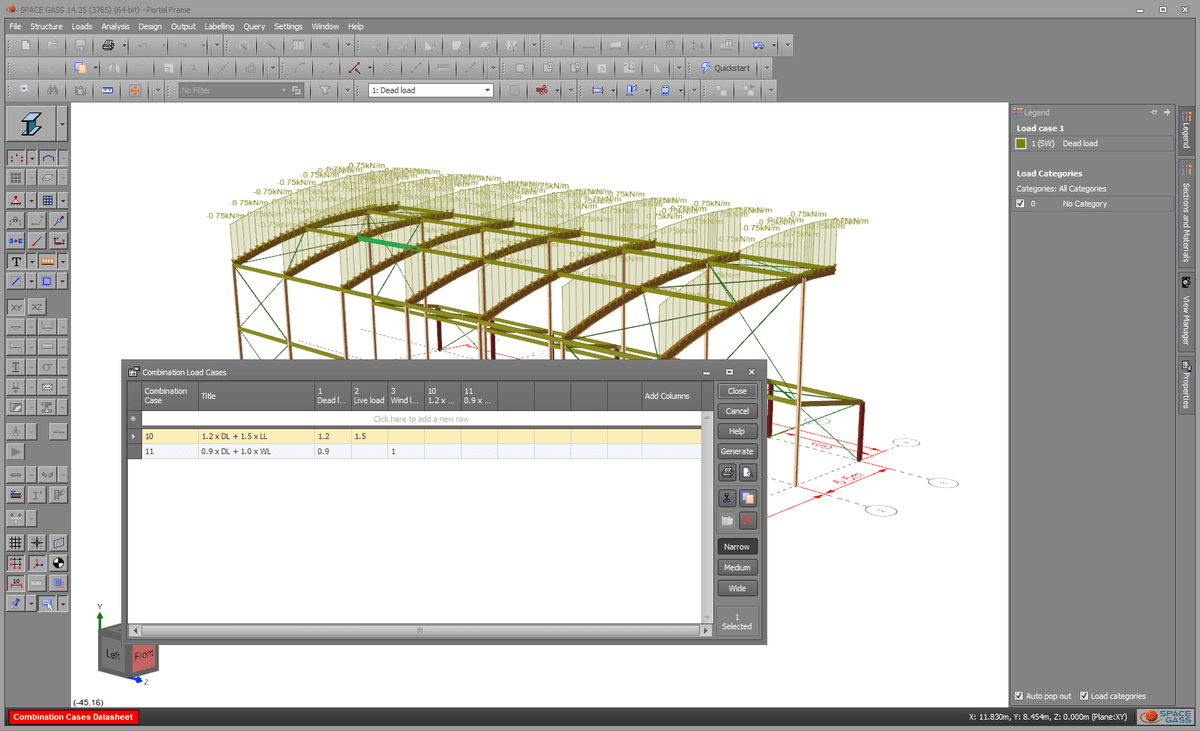Click the Quickstart lightning icon

pos(705,68)
